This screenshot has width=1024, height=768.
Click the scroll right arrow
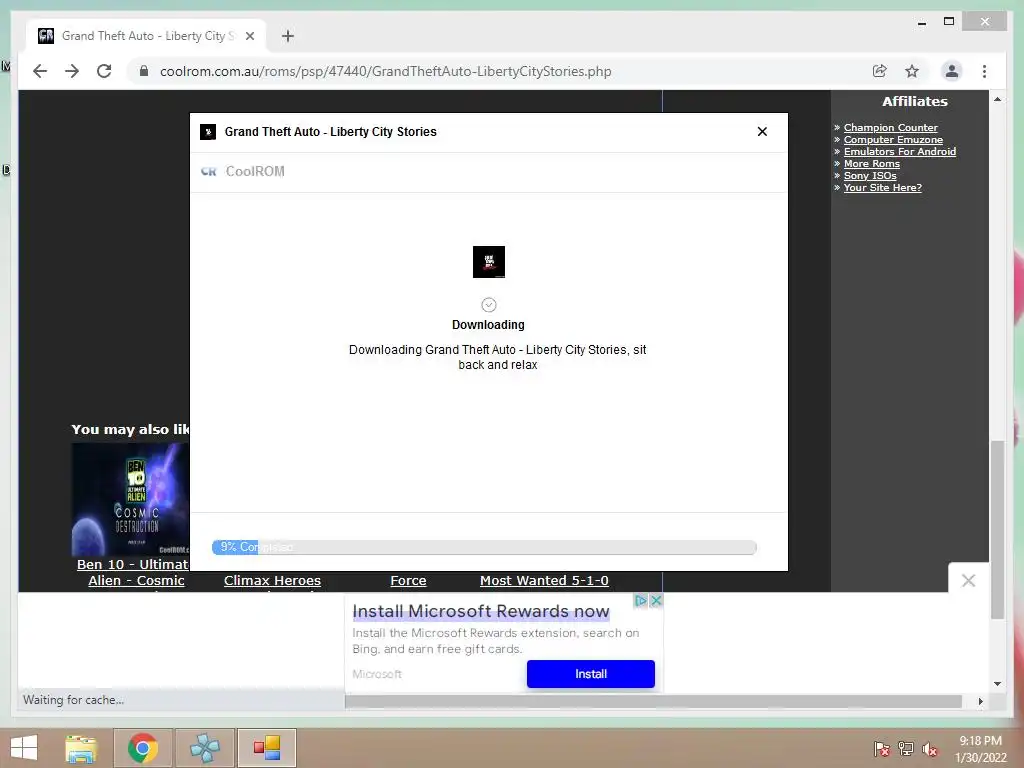coord(980,701)
